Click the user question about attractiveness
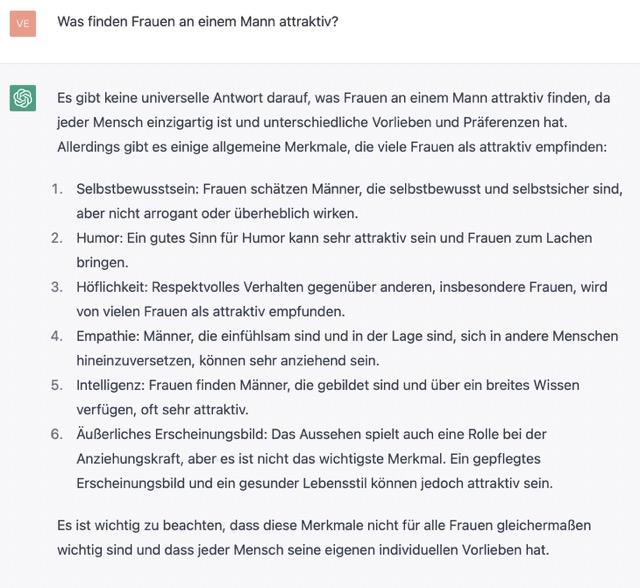Viewport: 640px width, 588px height. (x=198, y=21)
